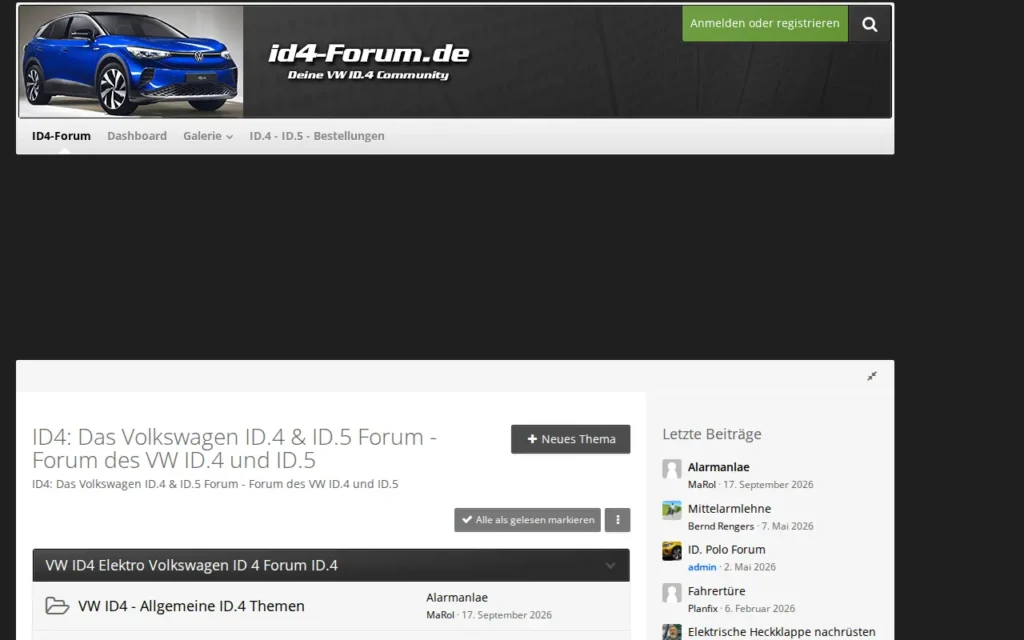Viewport: 1024px width, 640px height.
Task: Go to the Dashboard menu item
Action: [x=137, y=136]
